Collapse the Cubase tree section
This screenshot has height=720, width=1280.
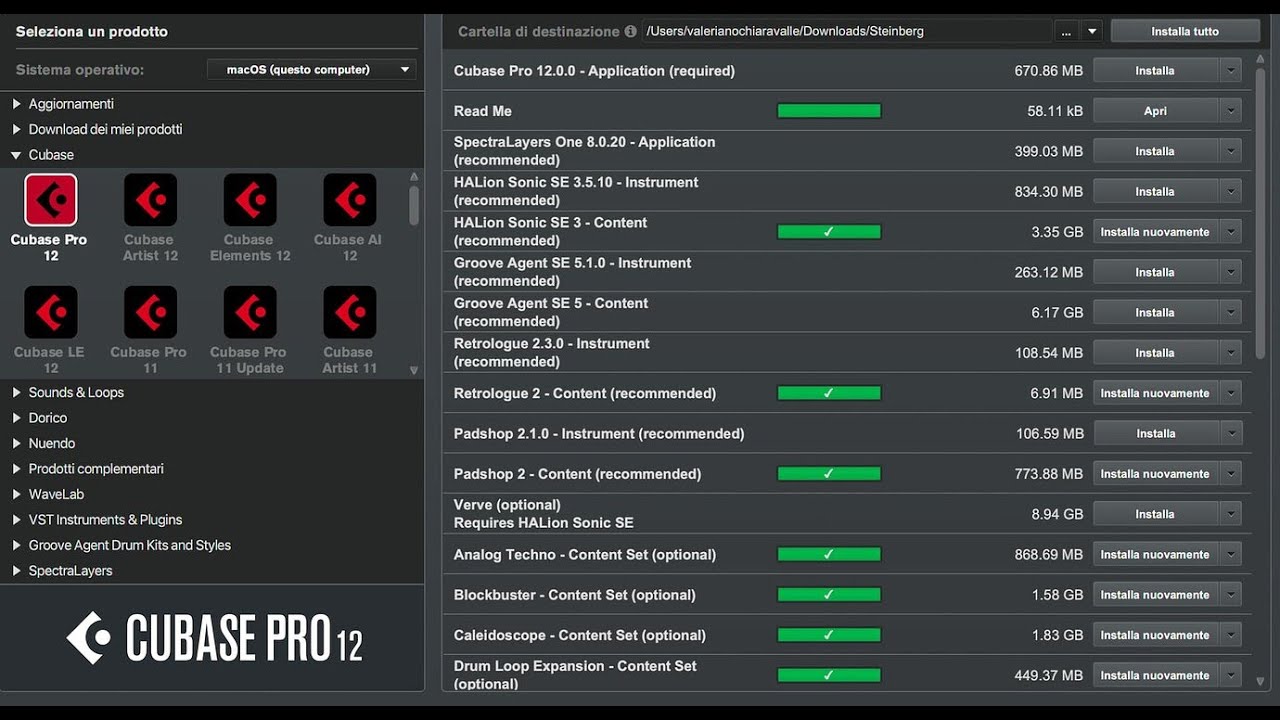point(17,155)
